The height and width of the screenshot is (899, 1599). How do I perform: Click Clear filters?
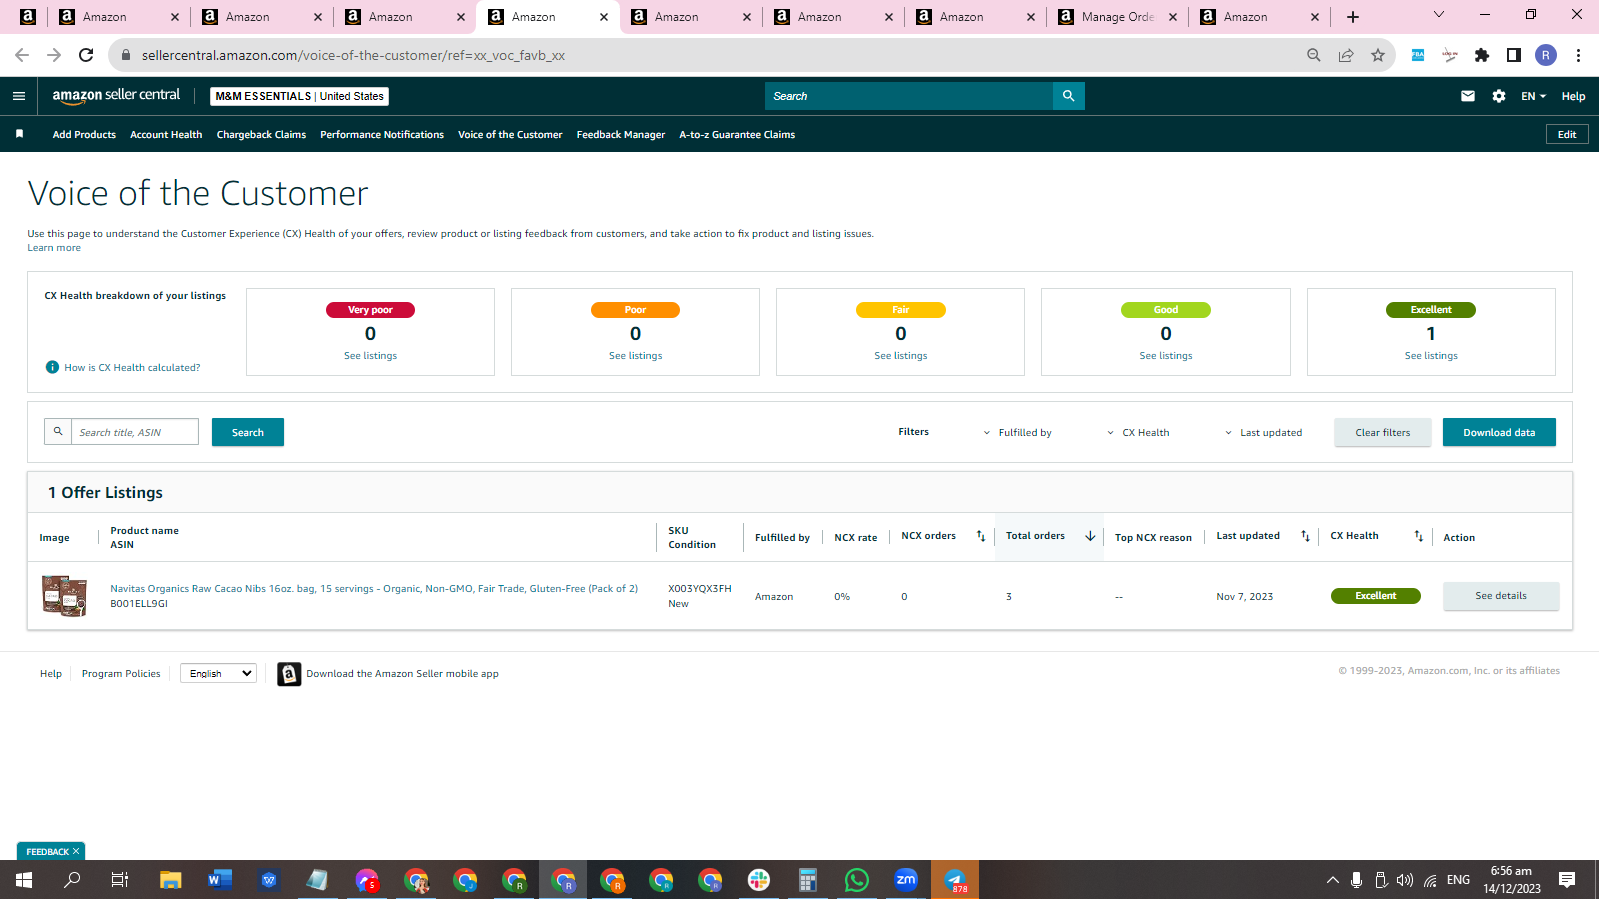[1383, 432]
